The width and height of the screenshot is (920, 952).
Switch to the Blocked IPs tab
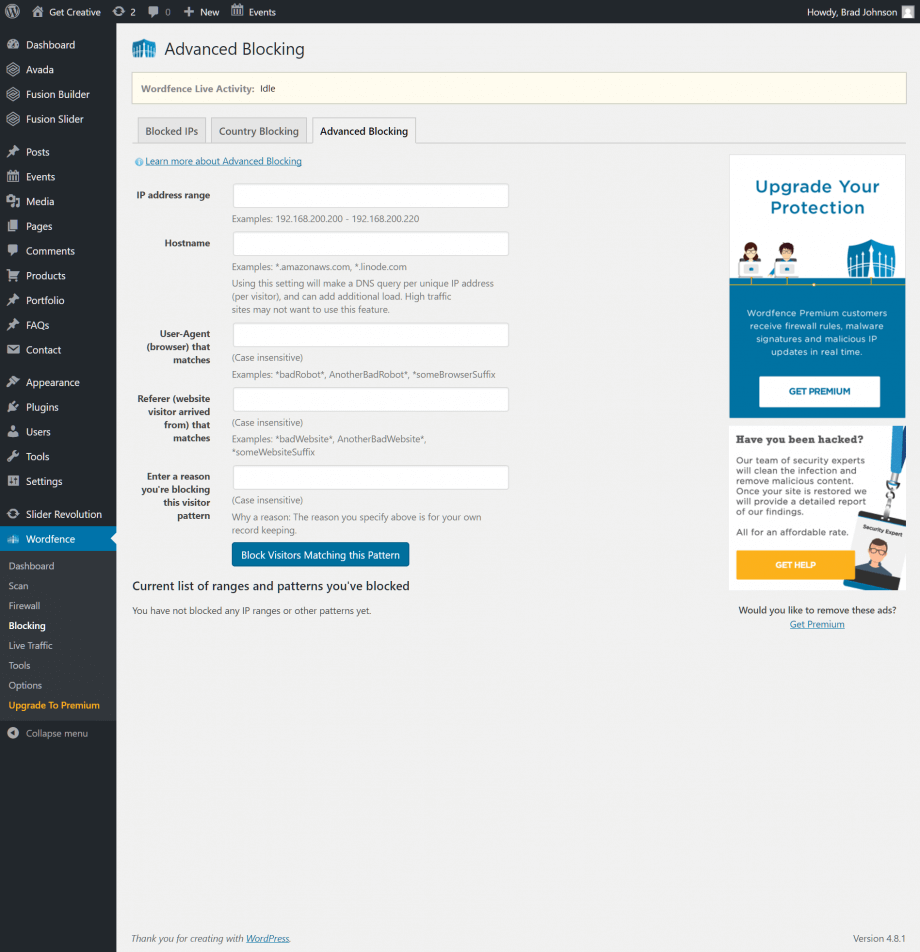pos(171,130)
